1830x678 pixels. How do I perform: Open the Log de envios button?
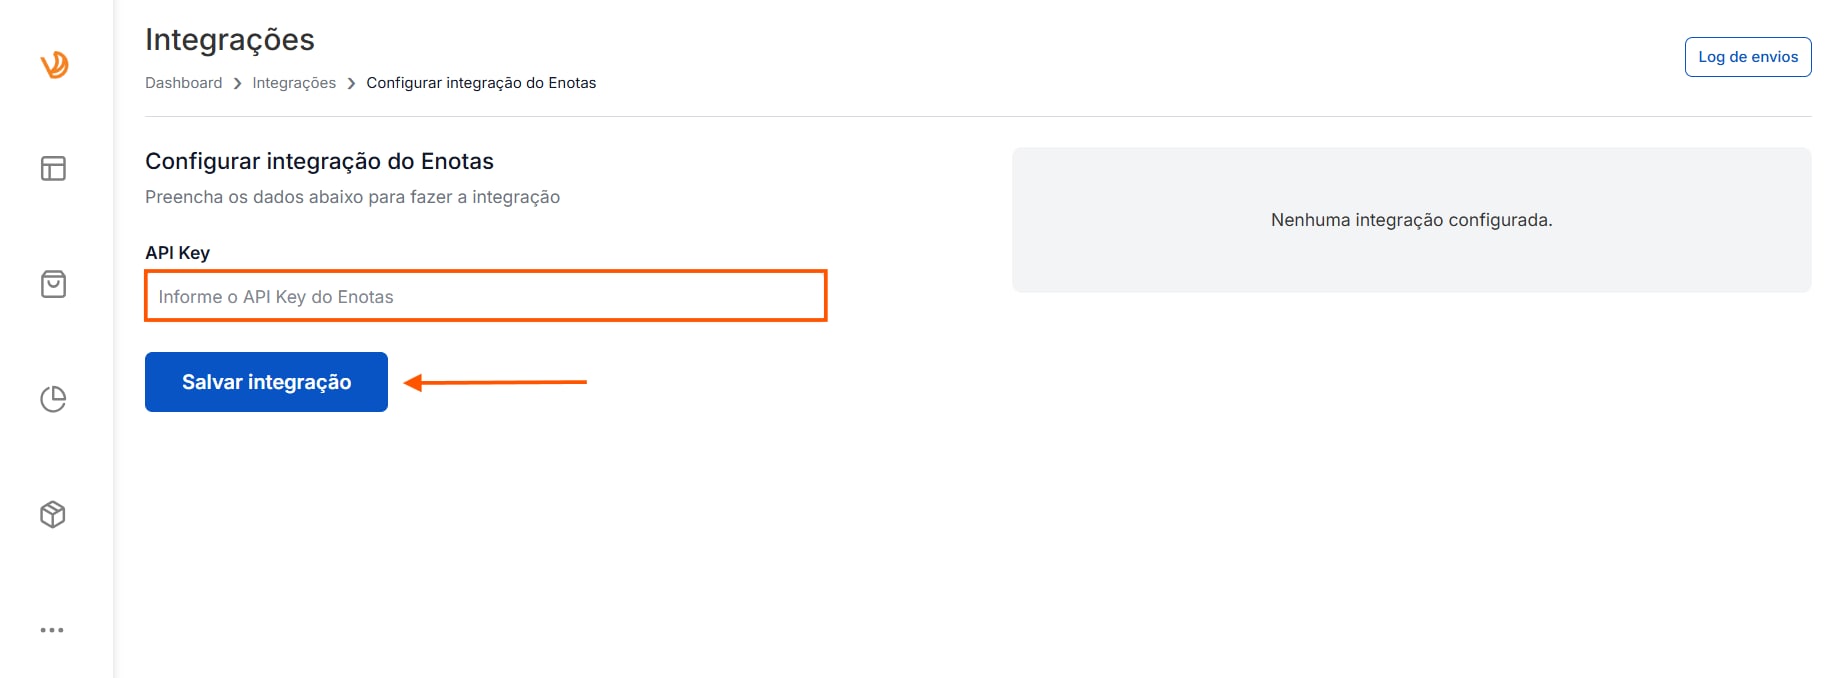(1748, 57)
